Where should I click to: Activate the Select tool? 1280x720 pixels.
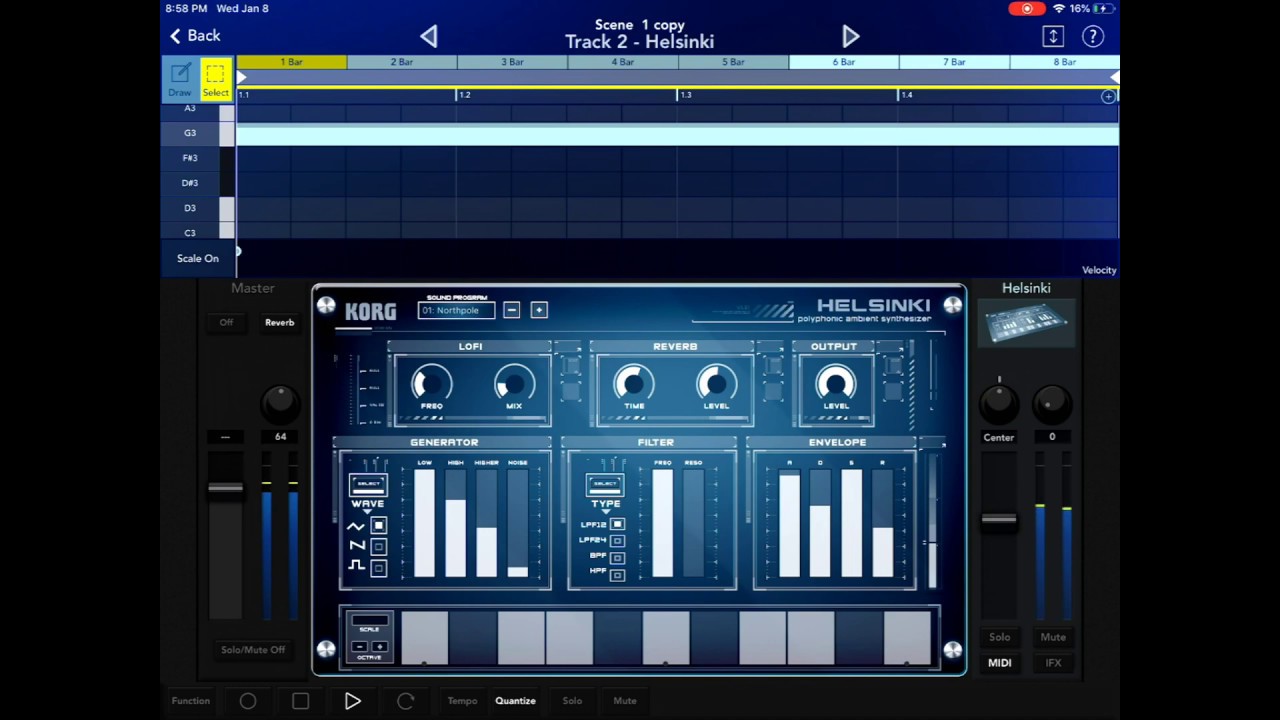click(x=215, y=80)
